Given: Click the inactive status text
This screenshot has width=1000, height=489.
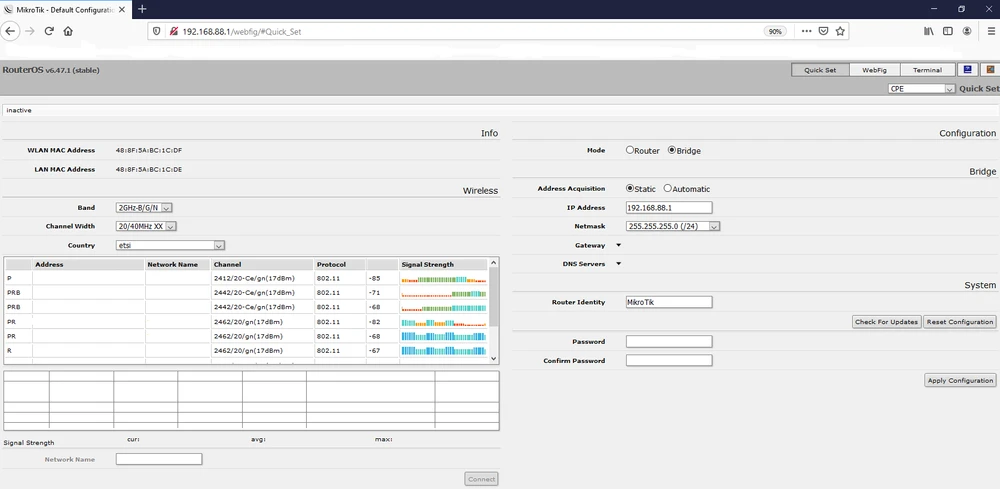Looking at the screenshot, I should [x=19, y=110].
